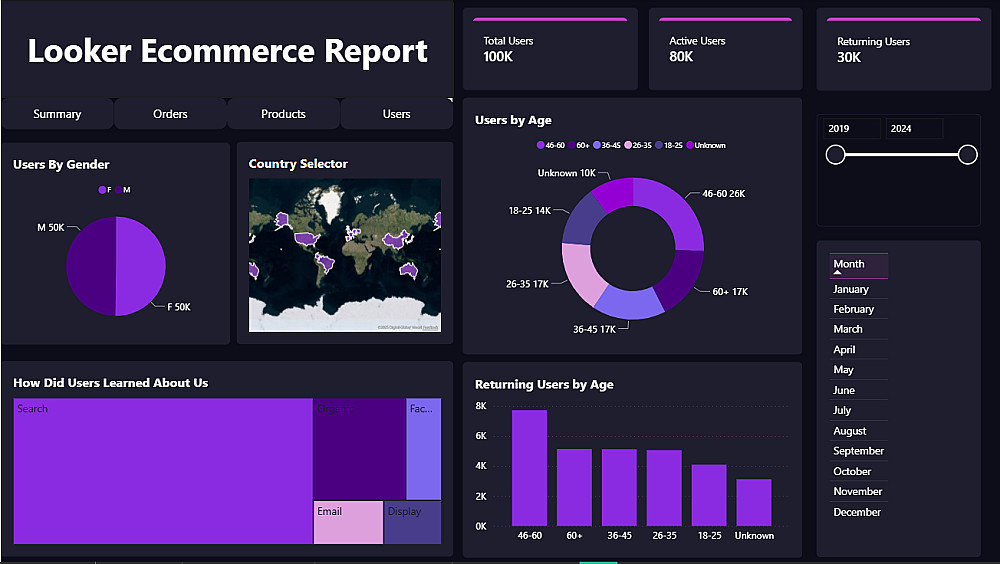This screenshot has height=564, width=1000.
Task: Click the 60+ returning users bar
Action: (574, 487)
